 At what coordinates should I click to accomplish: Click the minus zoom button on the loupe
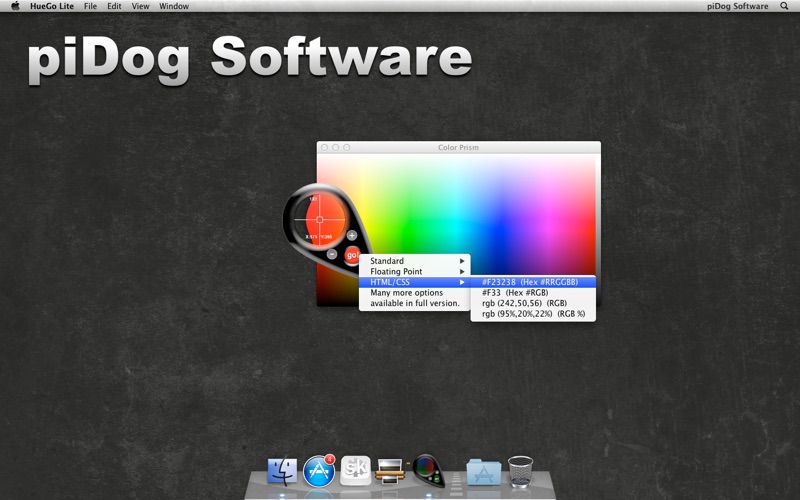coord(332,254)
